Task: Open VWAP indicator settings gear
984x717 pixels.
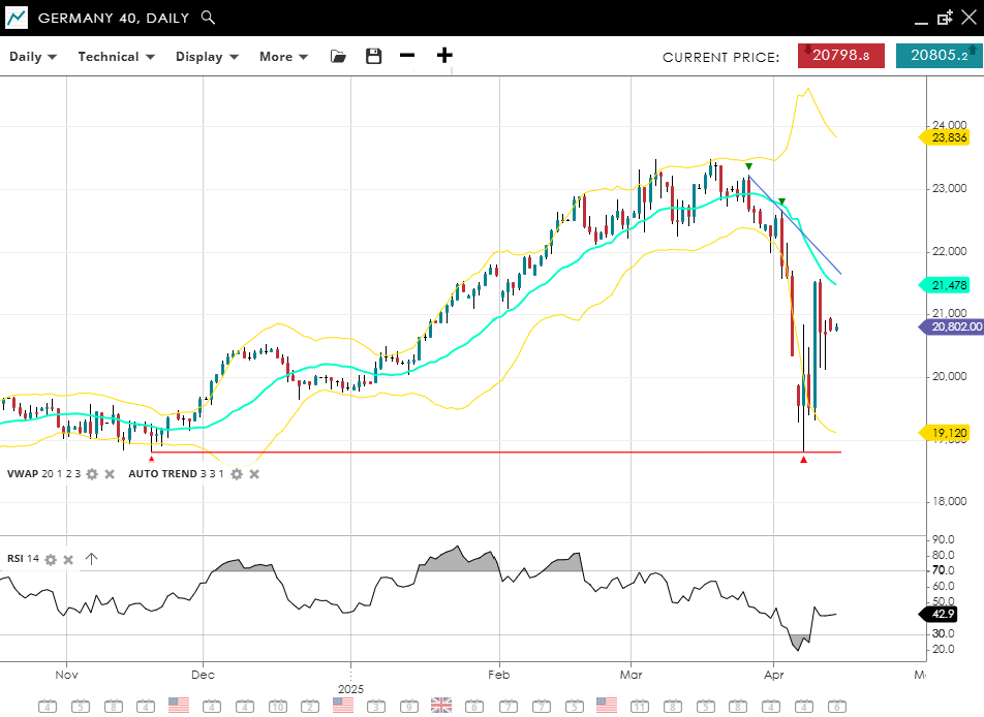Action: [x=92, y=473]
